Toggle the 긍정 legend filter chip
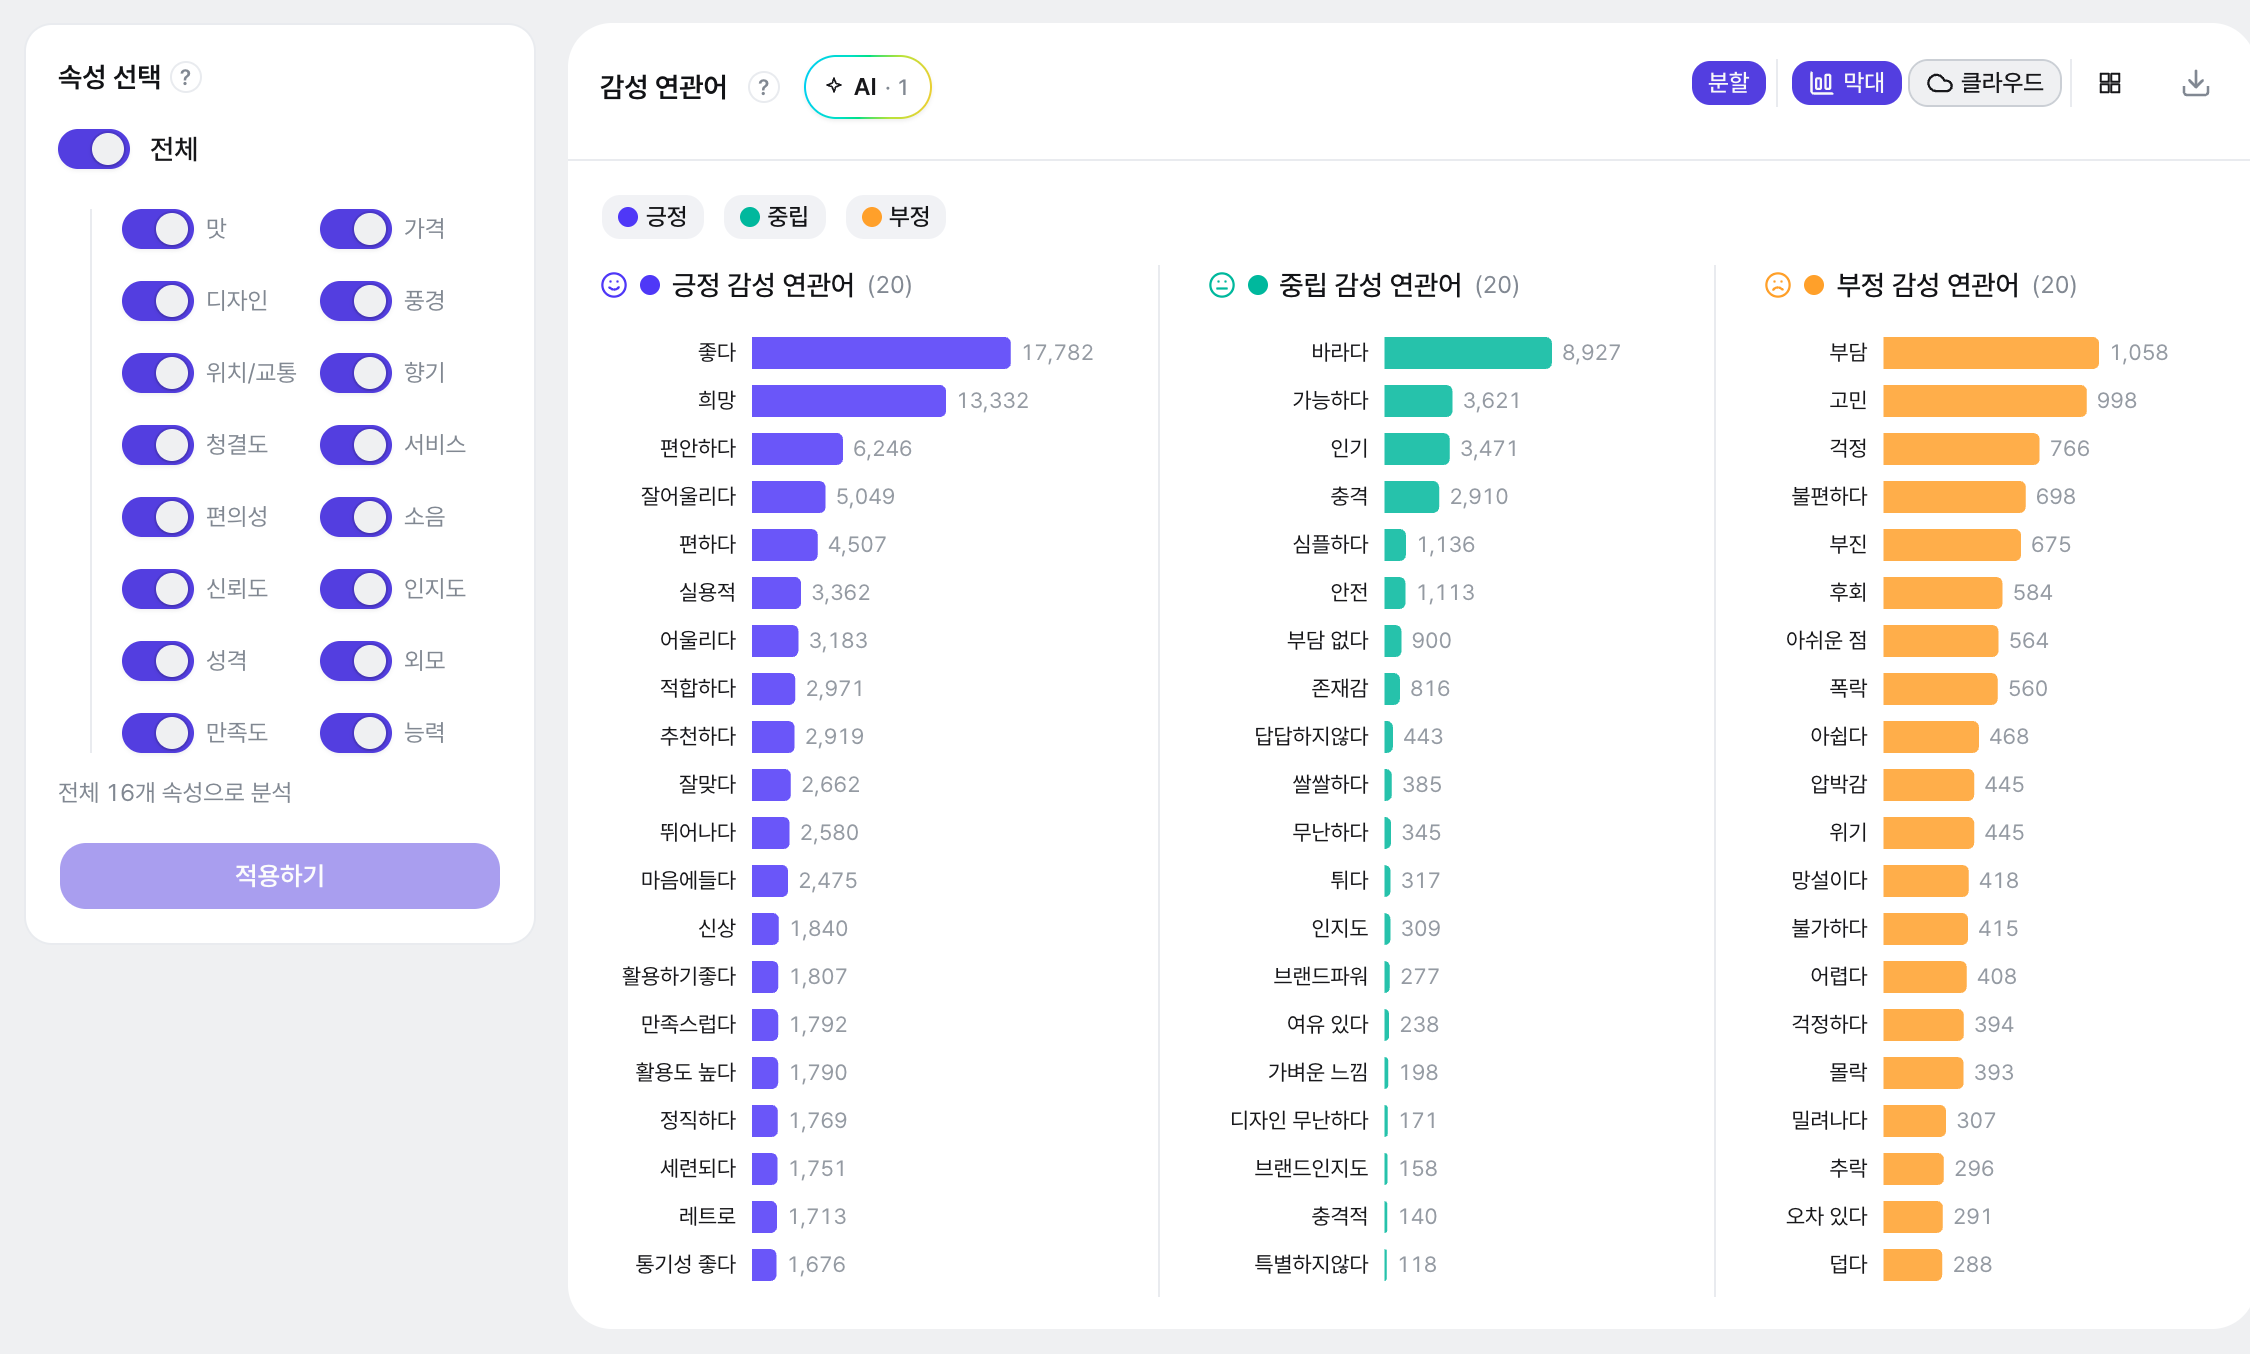2250x1354 pixels. [652, 217]
